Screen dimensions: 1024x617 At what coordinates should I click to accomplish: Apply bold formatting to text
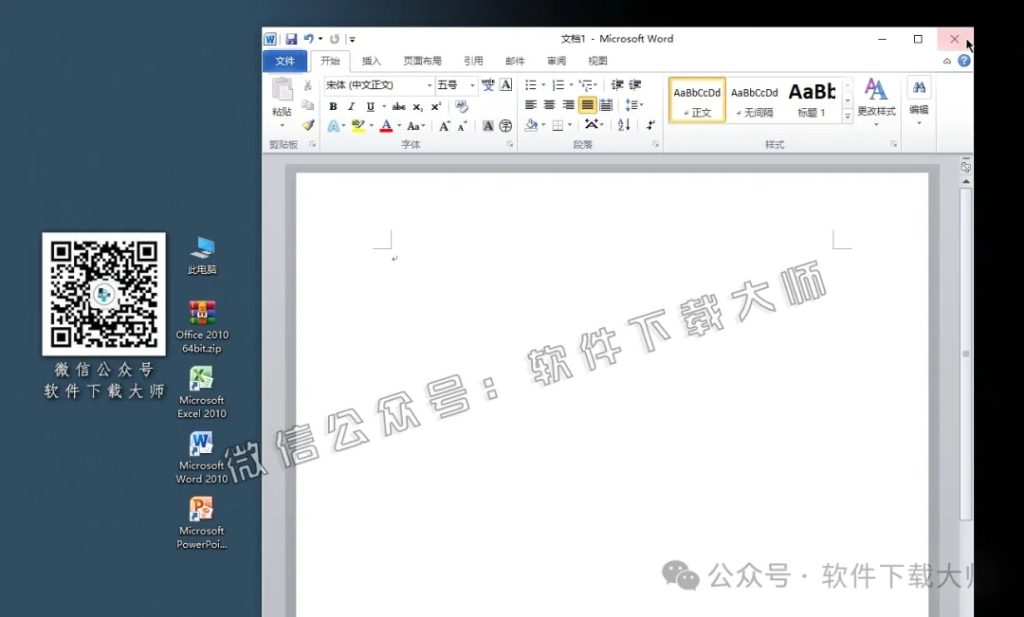click(x=334, y=106)
